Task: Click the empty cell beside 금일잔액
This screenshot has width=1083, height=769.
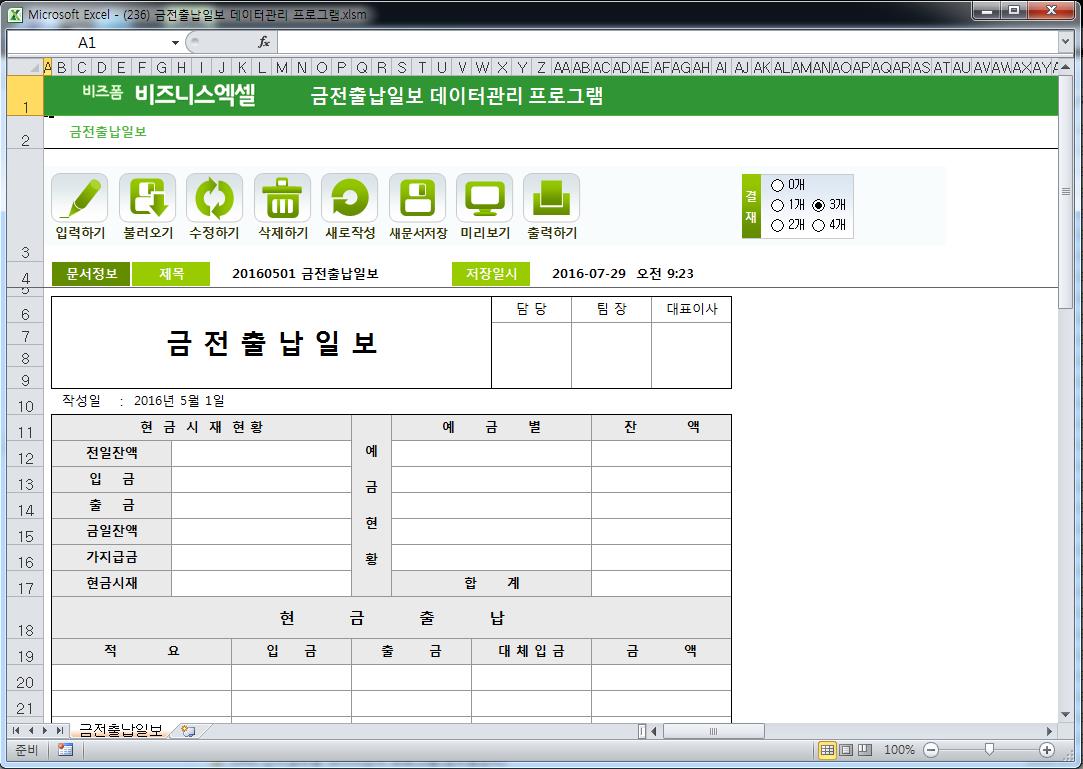Action: [x=261, y=531]
